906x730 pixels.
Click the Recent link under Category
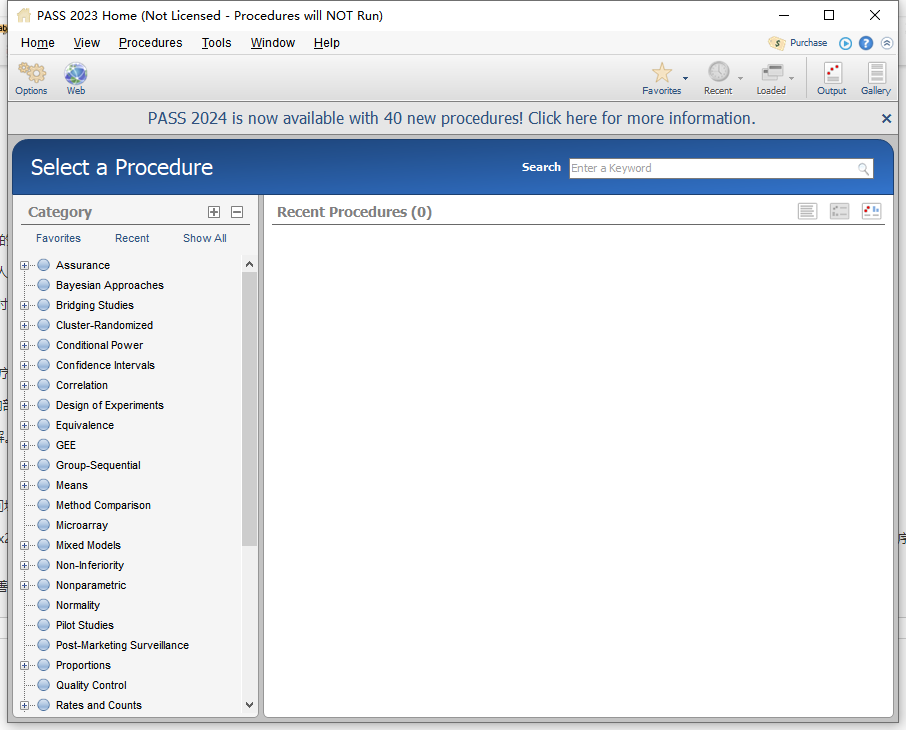tap(132, 238)
